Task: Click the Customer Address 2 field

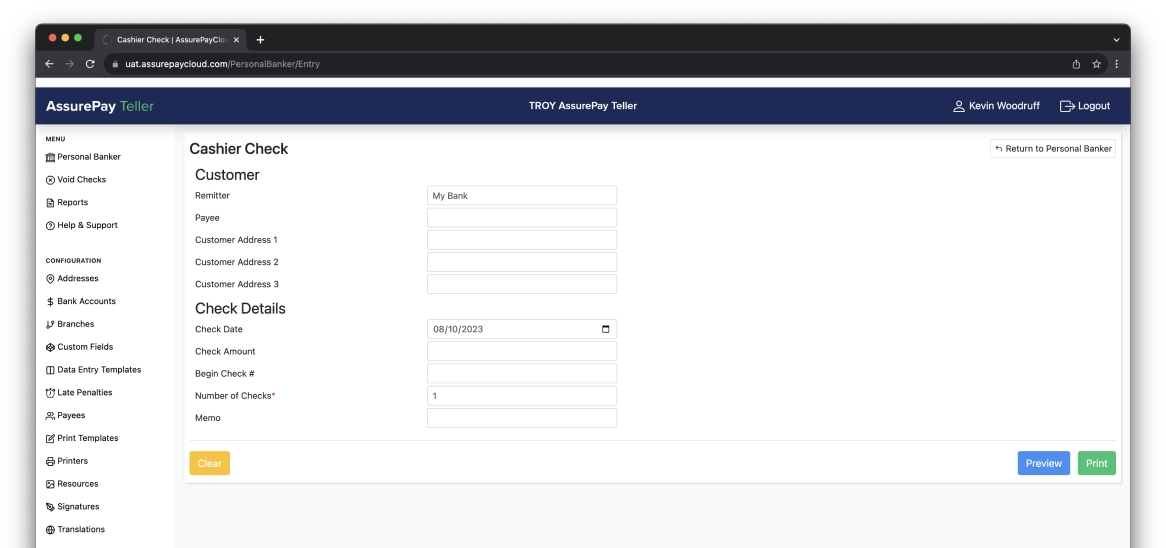Action: pyautogui.click(x=522, y=262)
